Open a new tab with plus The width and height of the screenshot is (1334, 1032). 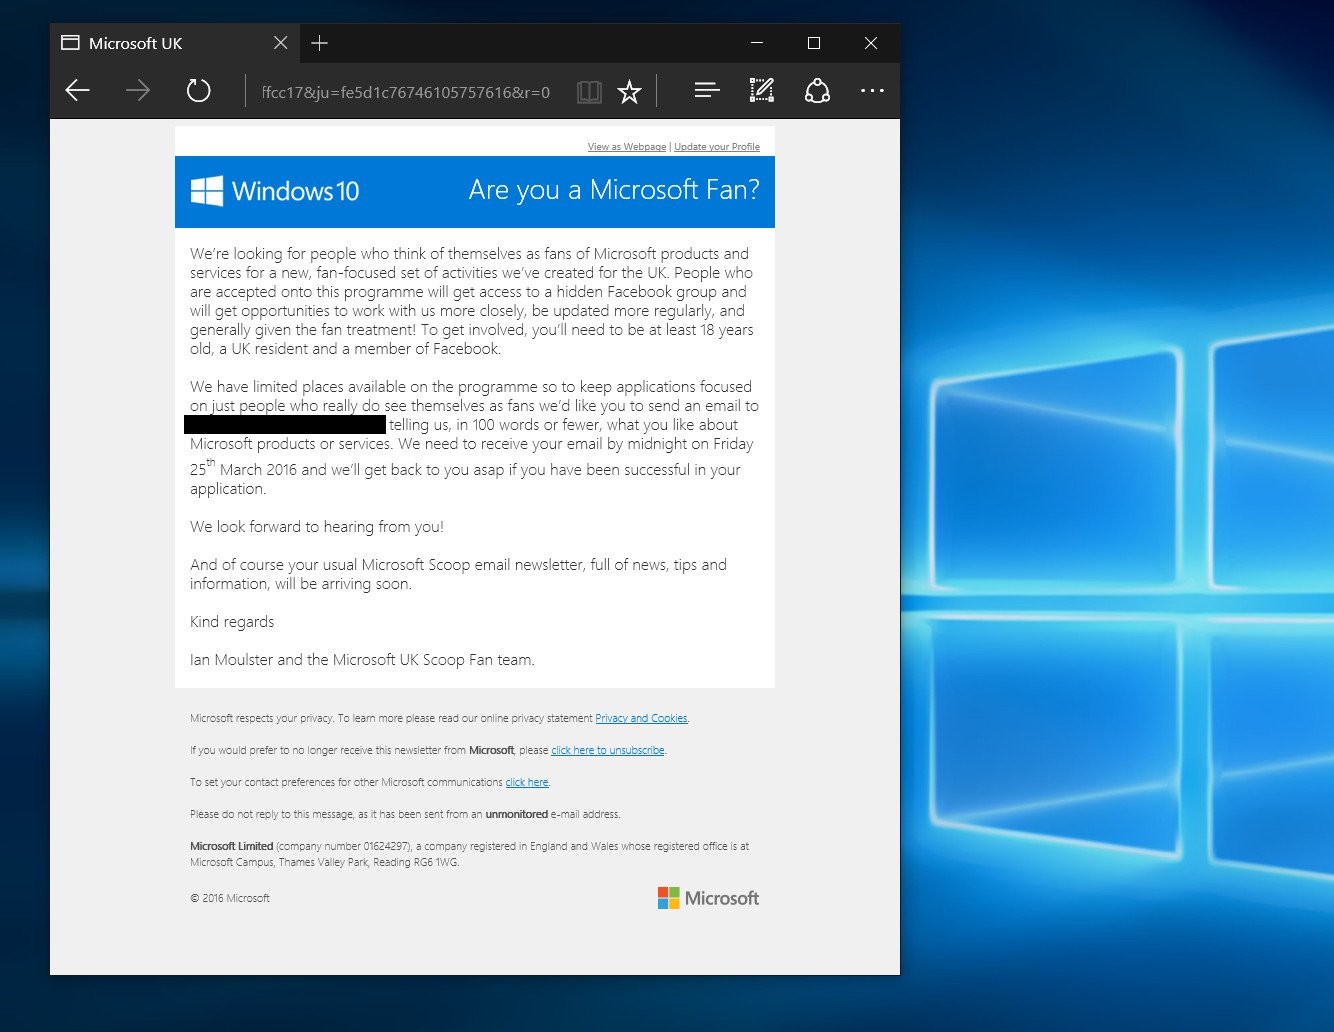[320, 43]
